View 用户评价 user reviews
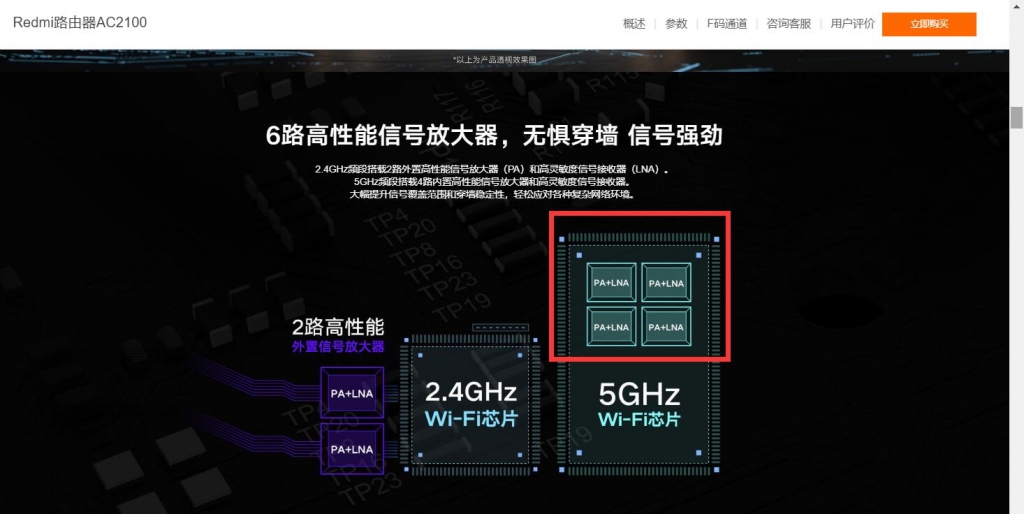The image size is (1024, 514). point(852,24)
